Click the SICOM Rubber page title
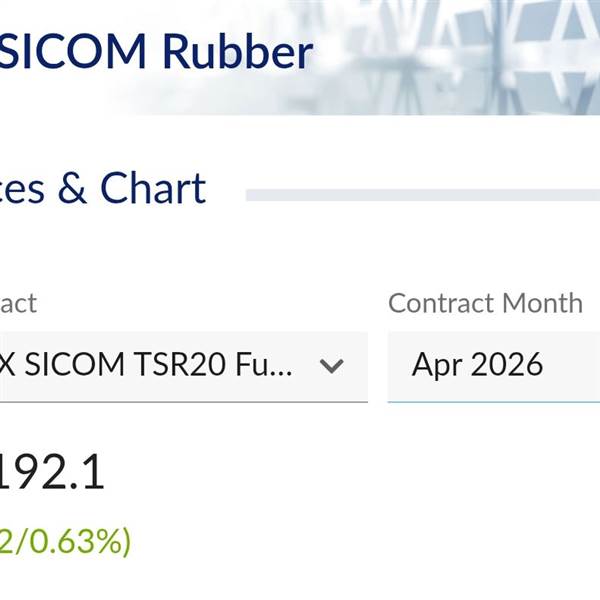Screen dimensions: 600x600 pos(155,51)
